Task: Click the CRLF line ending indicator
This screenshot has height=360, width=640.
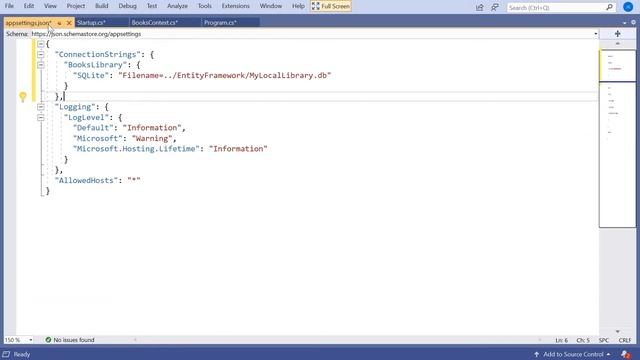Action: click(x=624, y=340)
